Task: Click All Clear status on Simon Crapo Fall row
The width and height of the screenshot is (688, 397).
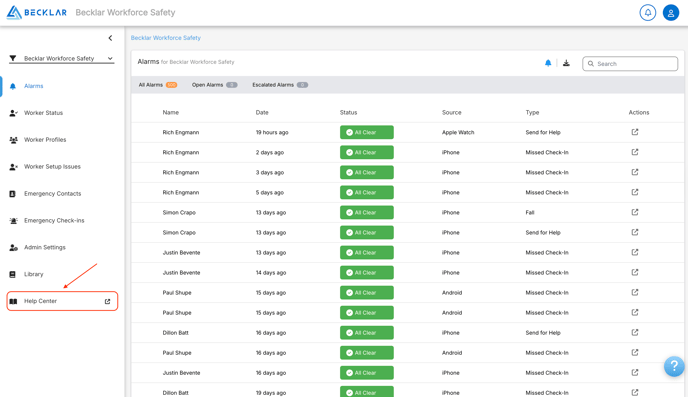Action: [366, 212]
